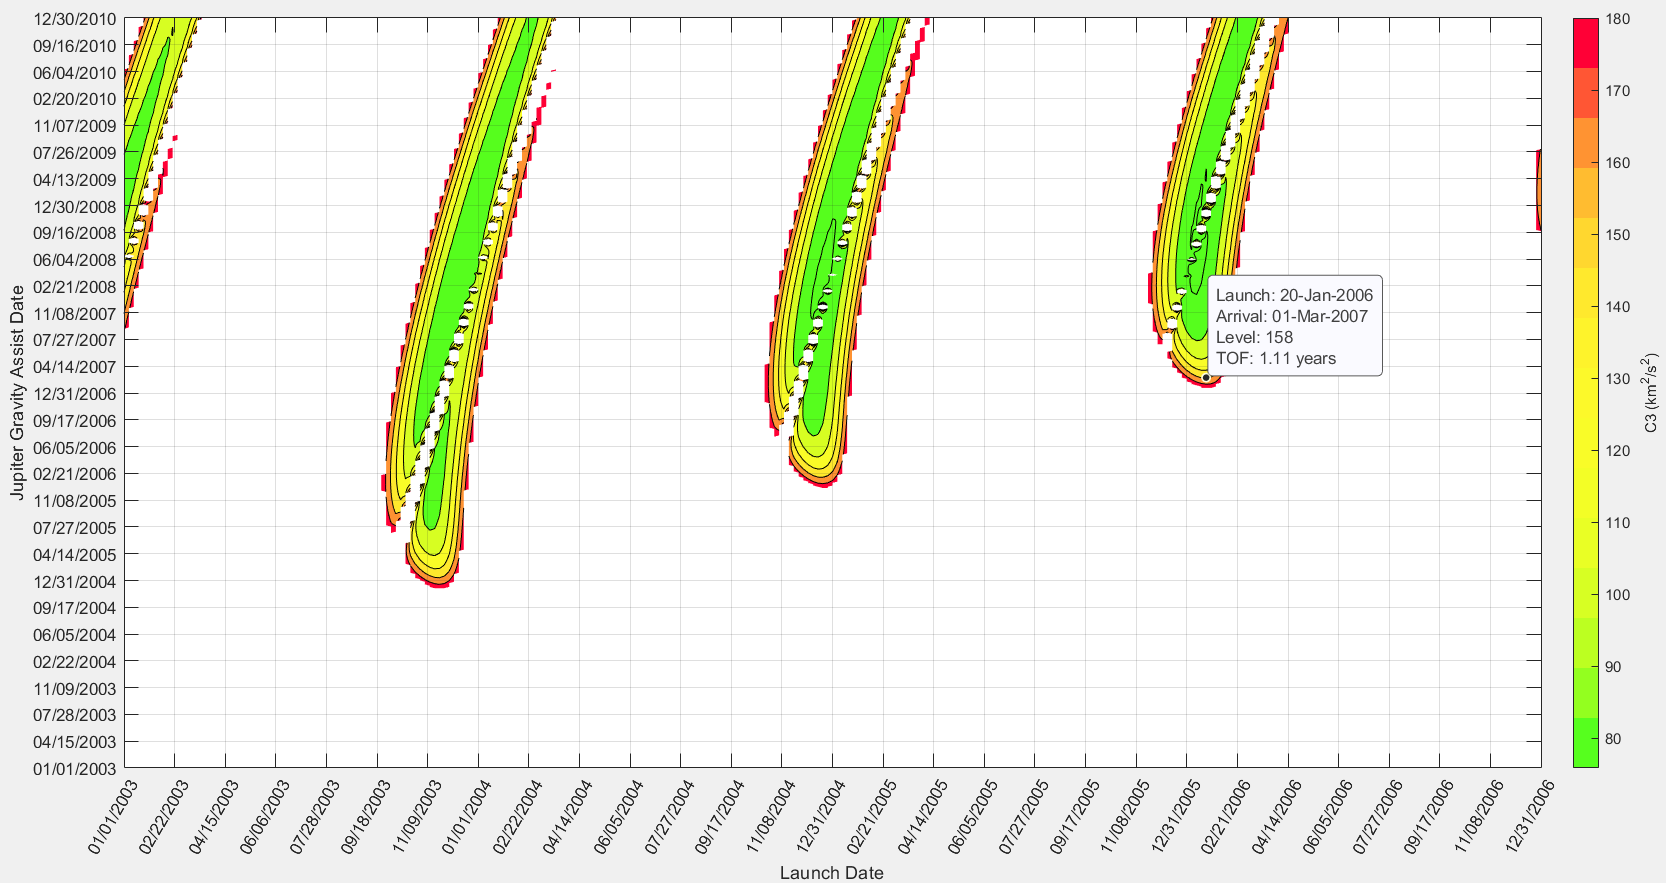This screenshot has width=1666, height=883.
Task: Click y-axis tick label 06/05/2006
Action: click(x=75, y=448)
